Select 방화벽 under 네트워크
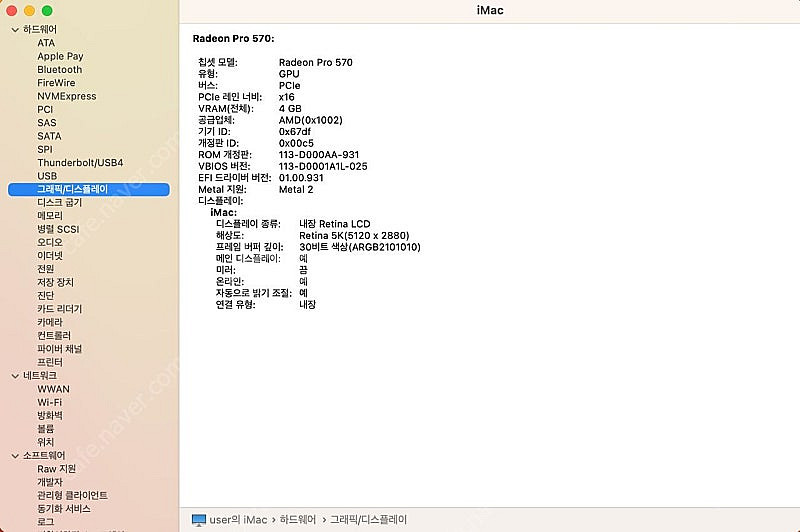This screenshot has height=532, width=800. coord(49,415)
